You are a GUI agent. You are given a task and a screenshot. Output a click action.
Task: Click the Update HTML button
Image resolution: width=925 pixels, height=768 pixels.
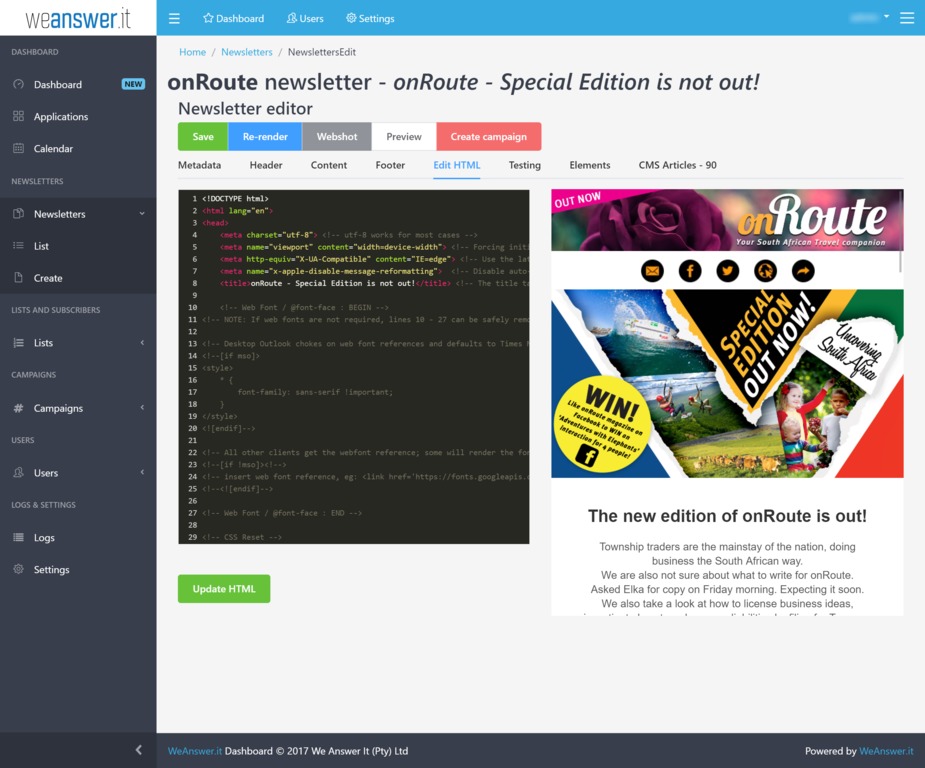224,589
